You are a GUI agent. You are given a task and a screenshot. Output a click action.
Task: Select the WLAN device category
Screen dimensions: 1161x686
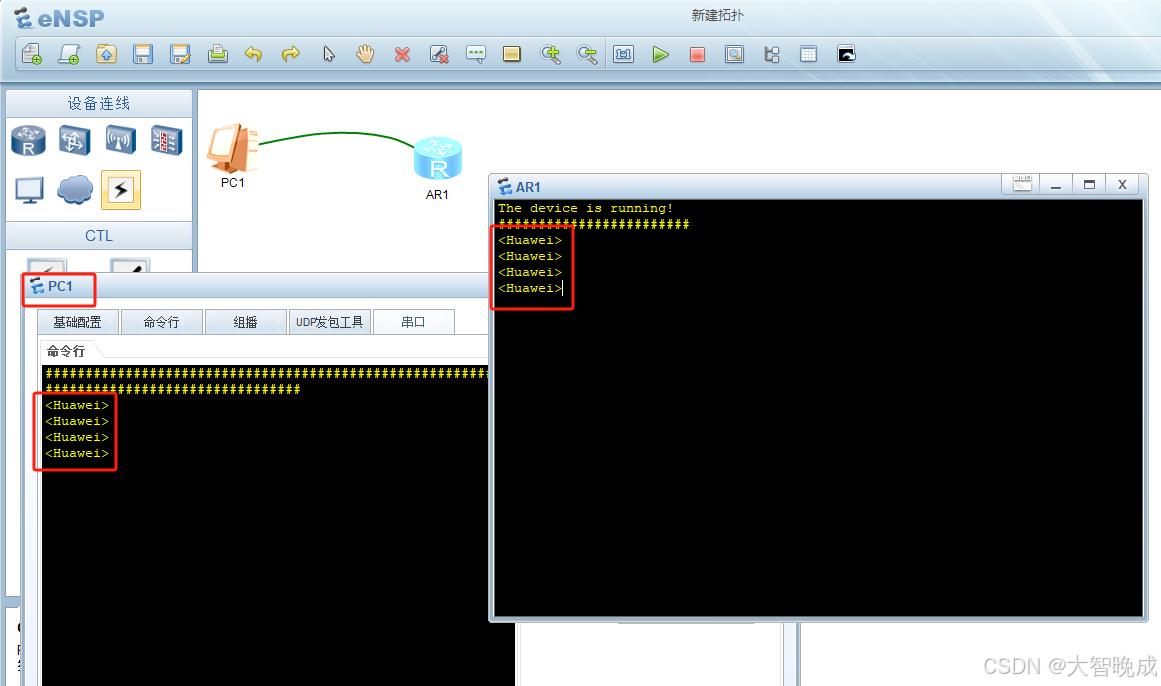click(x=121, y=140)
